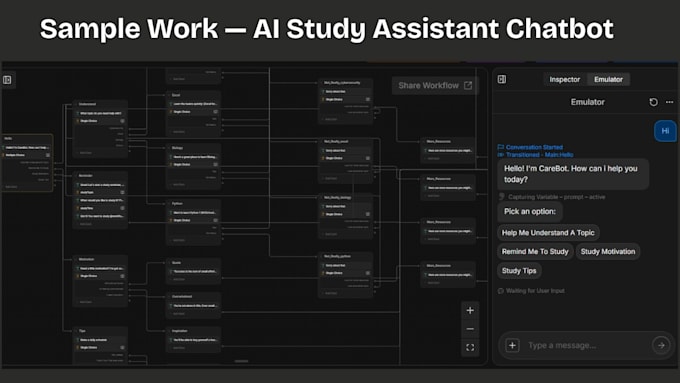Choose Study Motivation option
This screenshot has height=383, width=680.
click(608, 252)
